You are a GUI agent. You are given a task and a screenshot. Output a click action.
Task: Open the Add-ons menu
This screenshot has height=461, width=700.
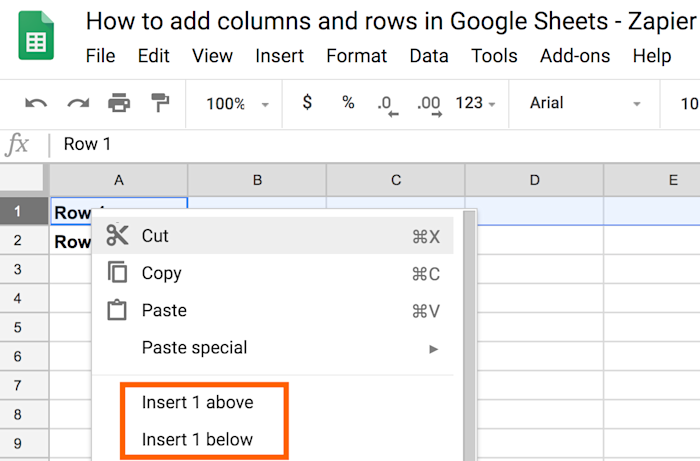point(575,56)
